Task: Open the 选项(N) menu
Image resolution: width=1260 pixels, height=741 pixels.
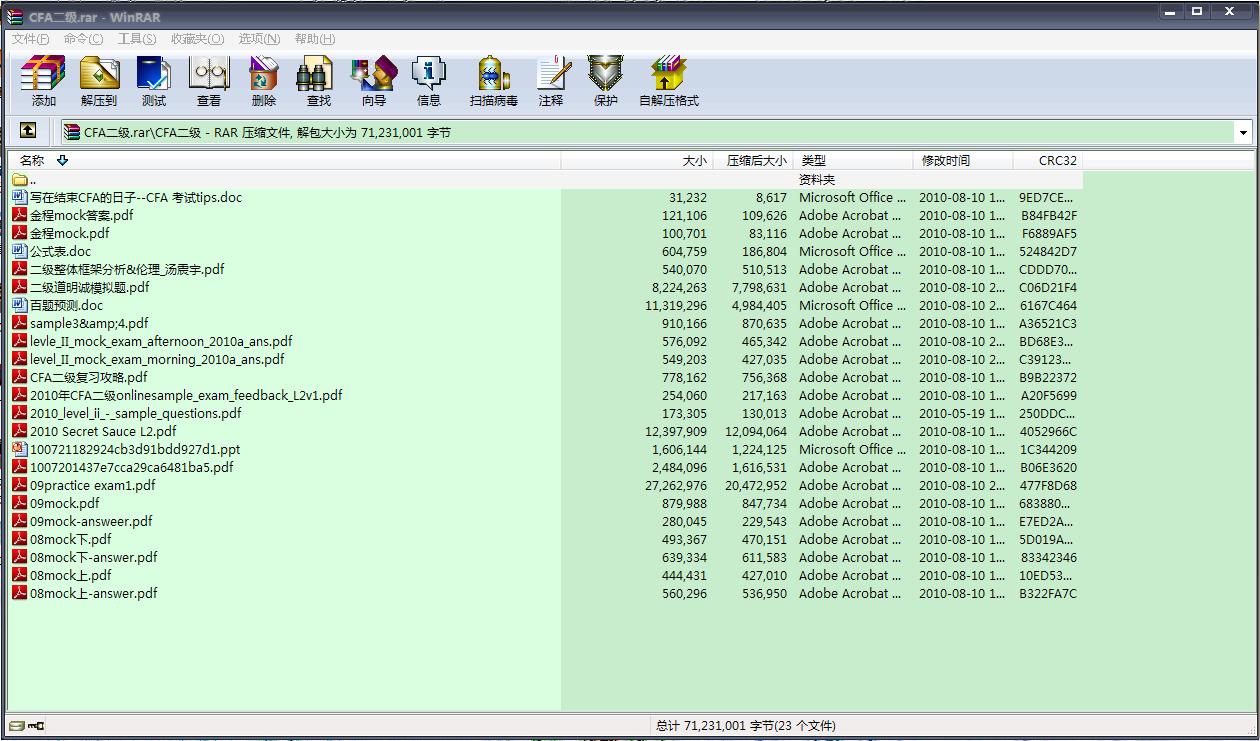Action: point(259,39)
